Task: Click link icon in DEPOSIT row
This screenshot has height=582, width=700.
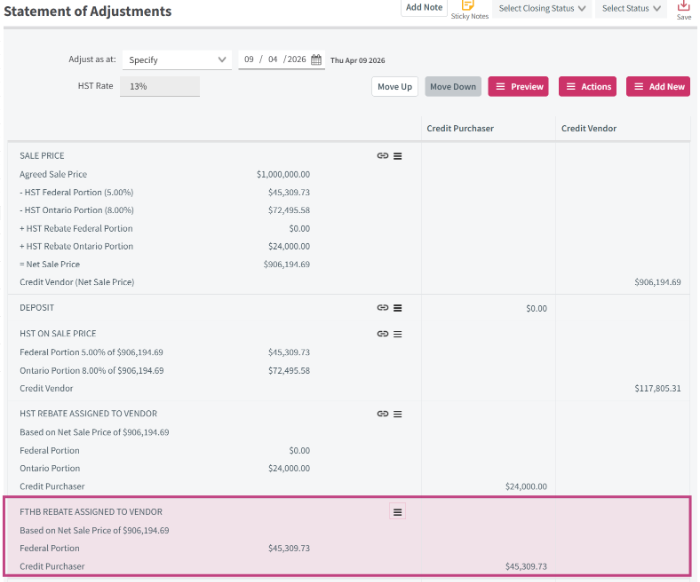Action: (x=383, y=308)
